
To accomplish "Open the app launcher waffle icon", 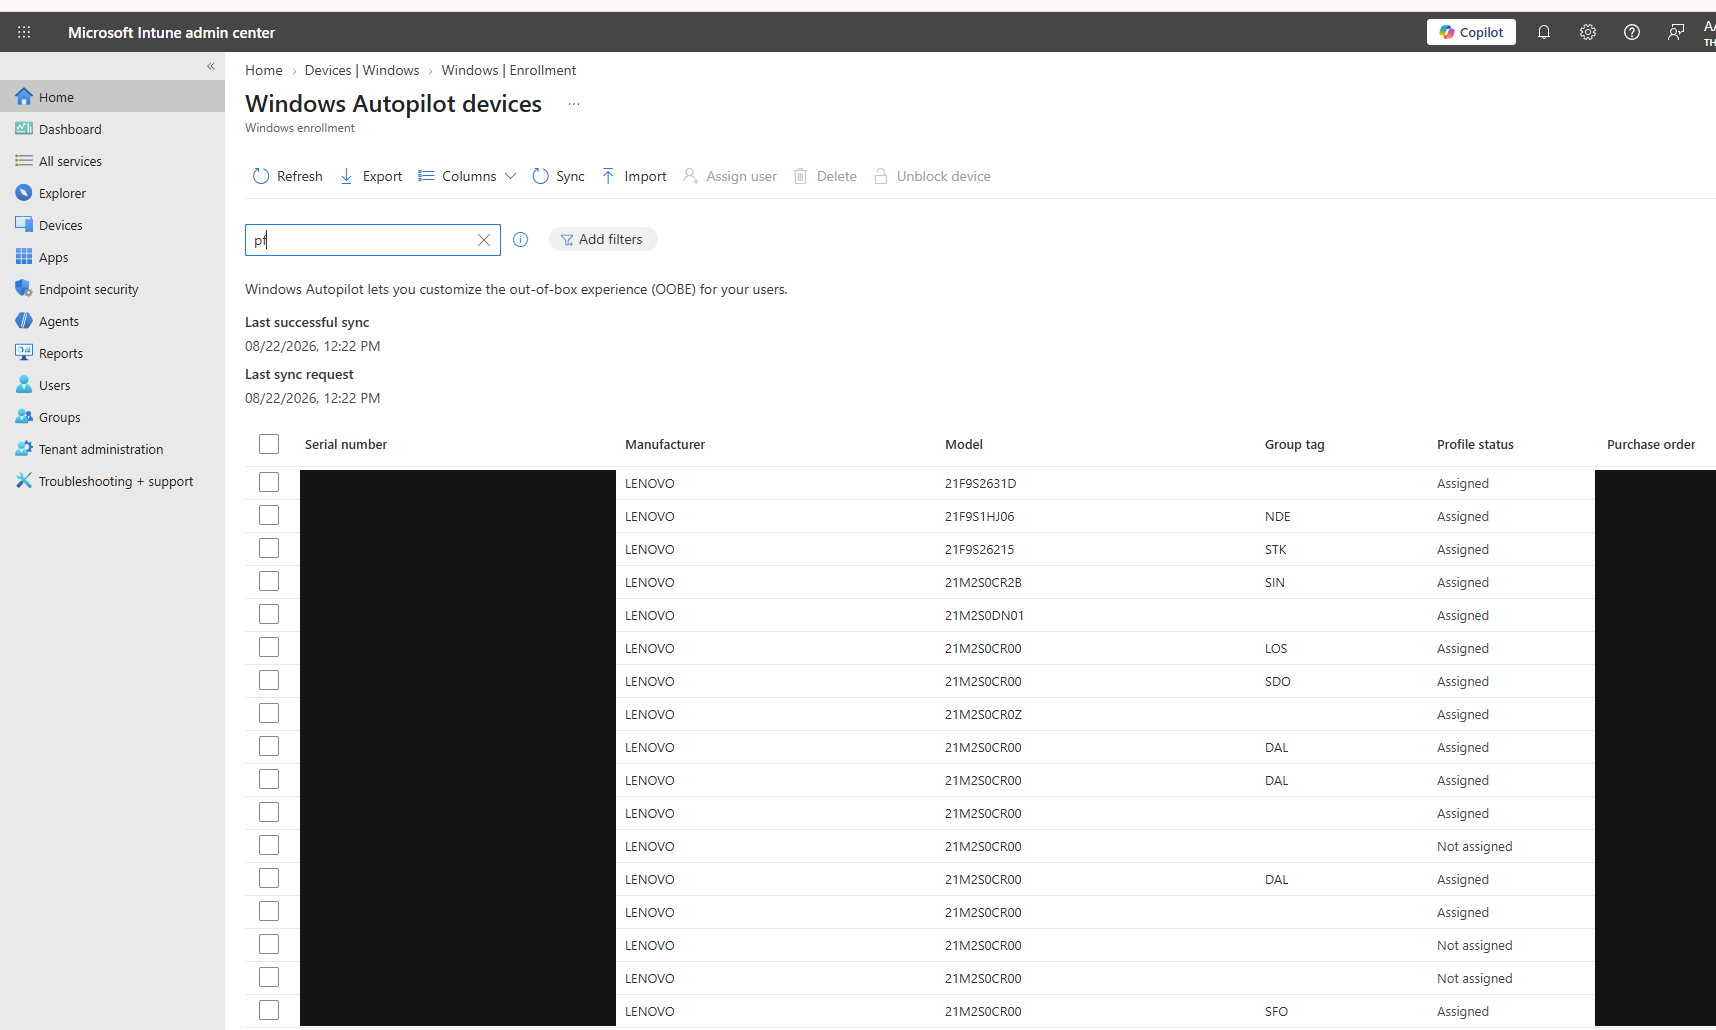I will 24,32.
